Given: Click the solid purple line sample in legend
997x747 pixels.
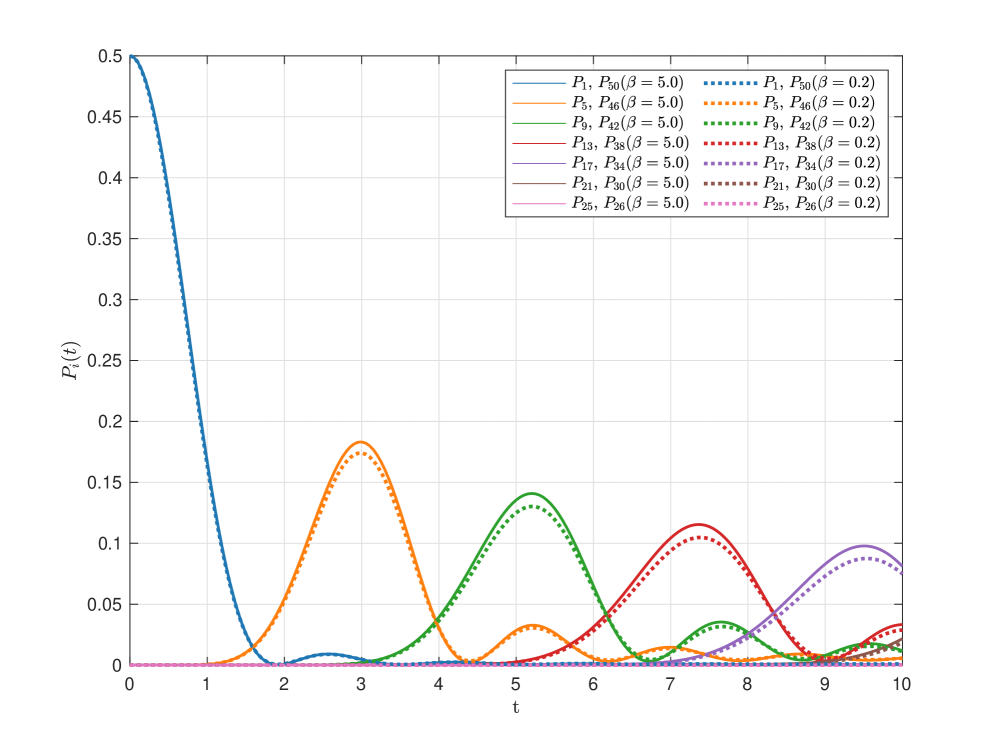Looking at the screenshot, I should [539, 163].
